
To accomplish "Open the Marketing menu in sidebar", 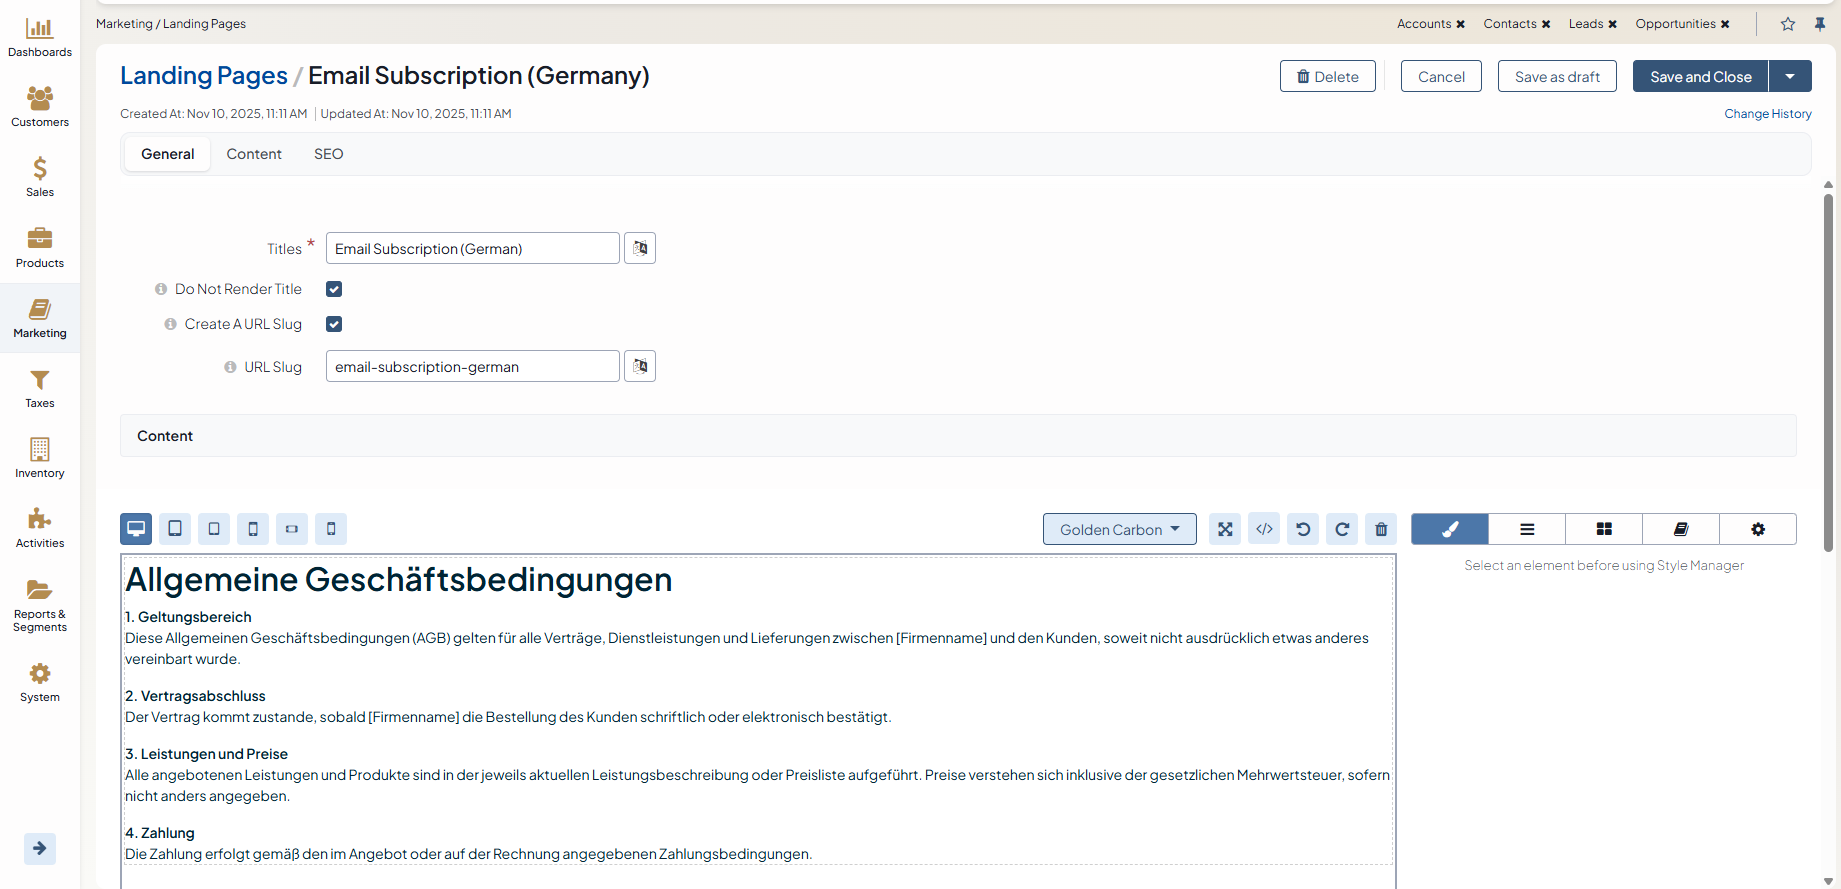I will coord(40,318).
